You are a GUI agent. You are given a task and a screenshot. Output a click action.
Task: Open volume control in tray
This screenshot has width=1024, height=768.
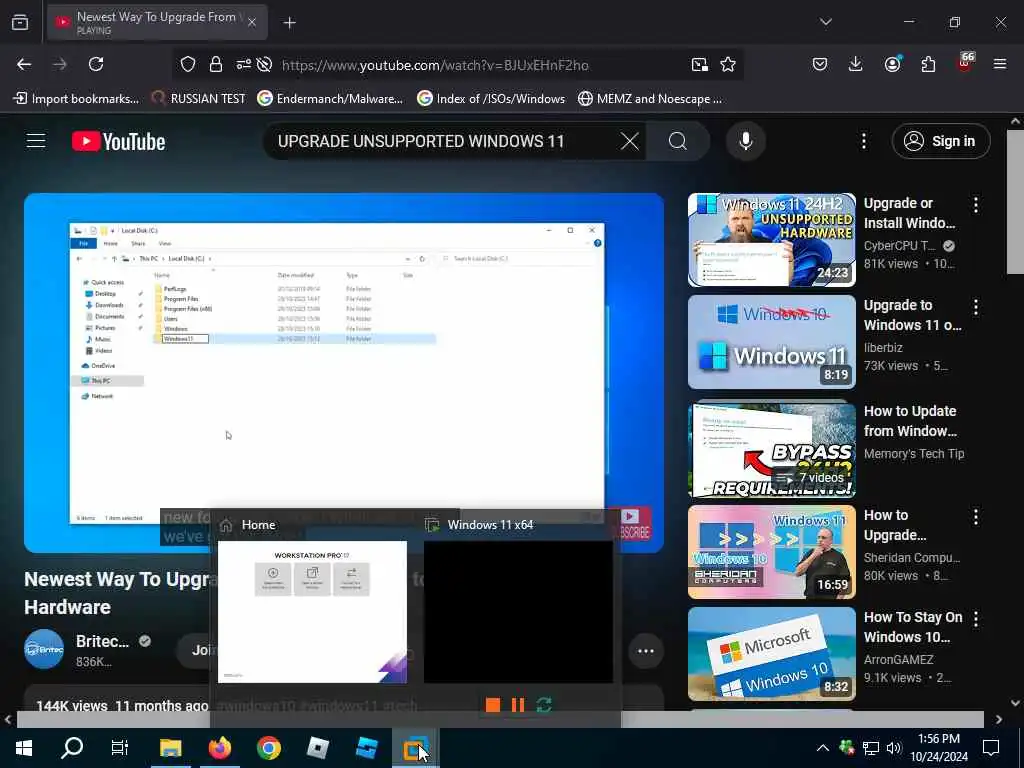click(x=894, y=748)
